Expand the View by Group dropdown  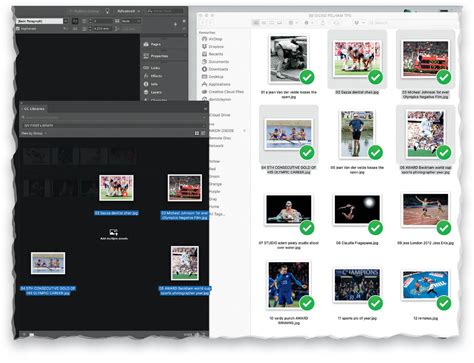coord(34,133)
